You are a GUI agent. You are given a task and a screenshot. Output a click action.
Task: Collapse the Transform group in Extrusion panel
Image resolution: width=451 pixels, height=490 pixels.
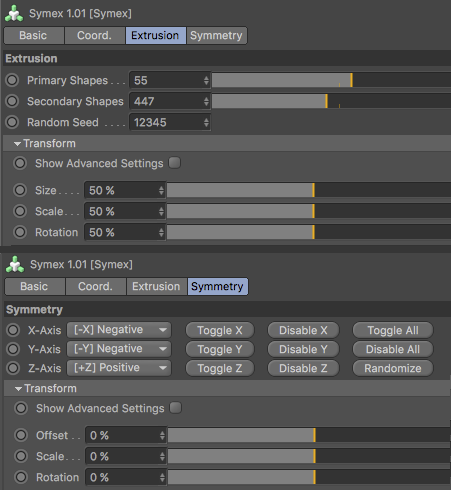18,144
